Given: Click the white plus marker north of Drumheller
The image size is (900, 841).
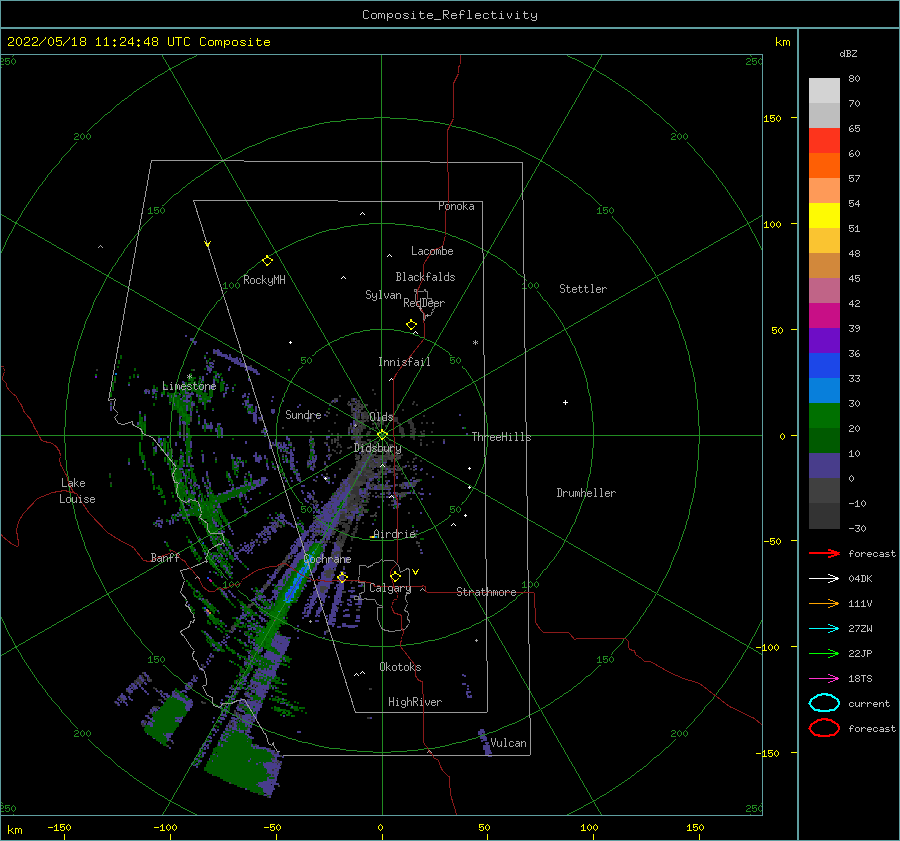Looking at the screenshot, I should pyautogui.click(x=565, y=402).
